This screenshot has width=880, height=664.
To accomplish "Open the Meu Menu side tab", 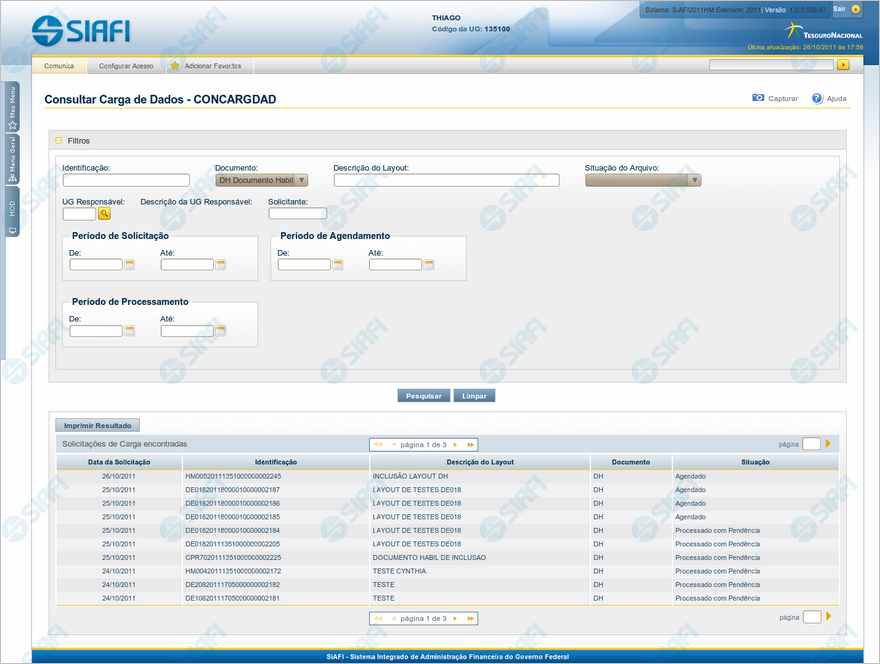I will (12, 108).
